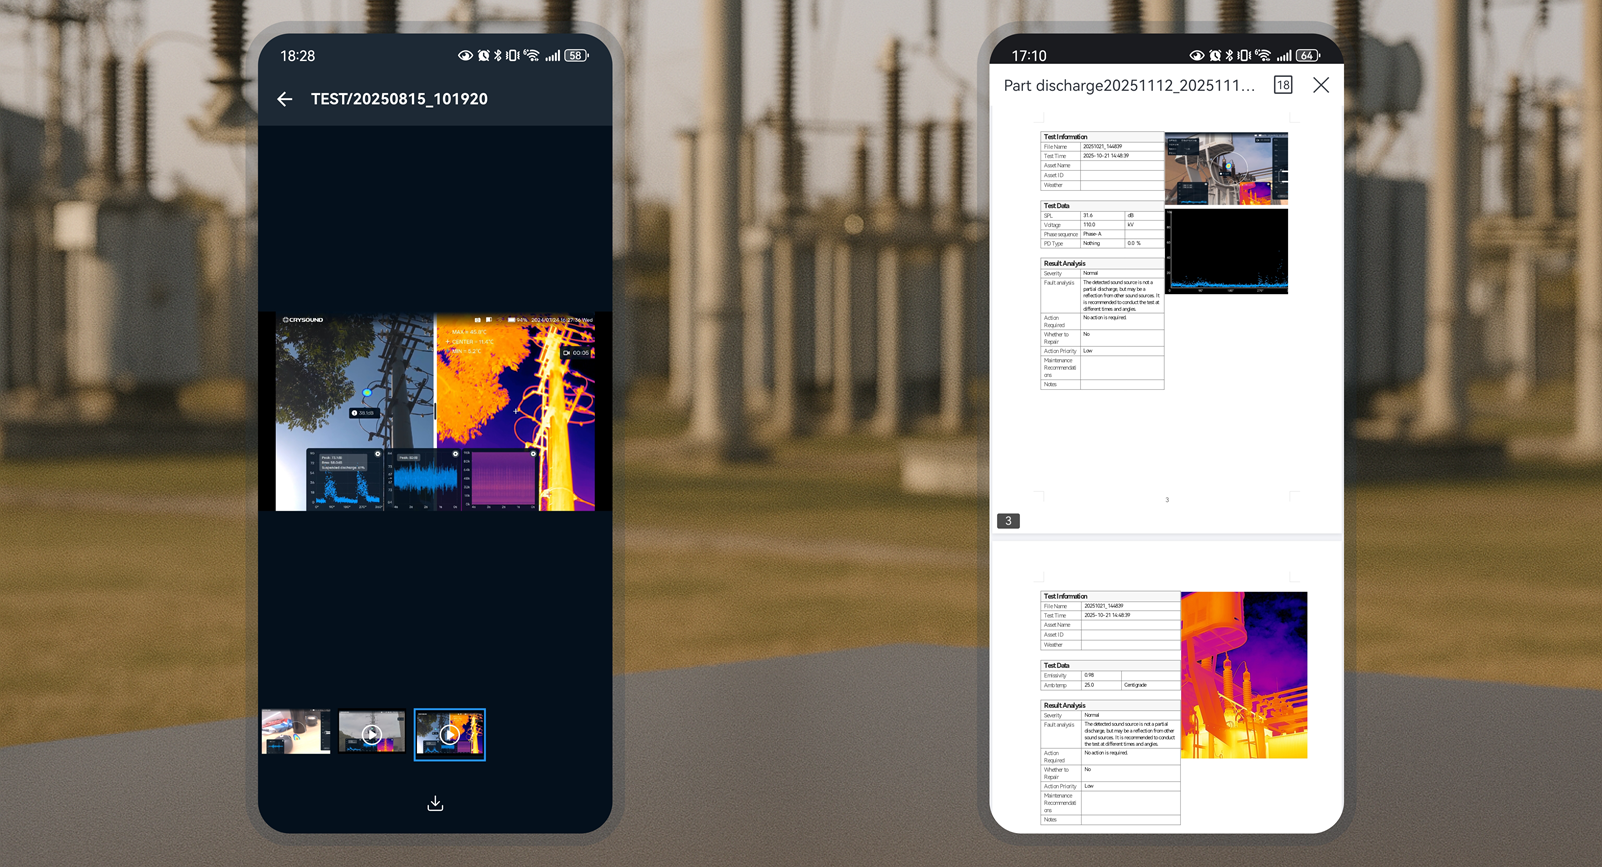Open the large thermal image in the lower report
Screen dimensions: 1602x867
tap(1243, 675)
